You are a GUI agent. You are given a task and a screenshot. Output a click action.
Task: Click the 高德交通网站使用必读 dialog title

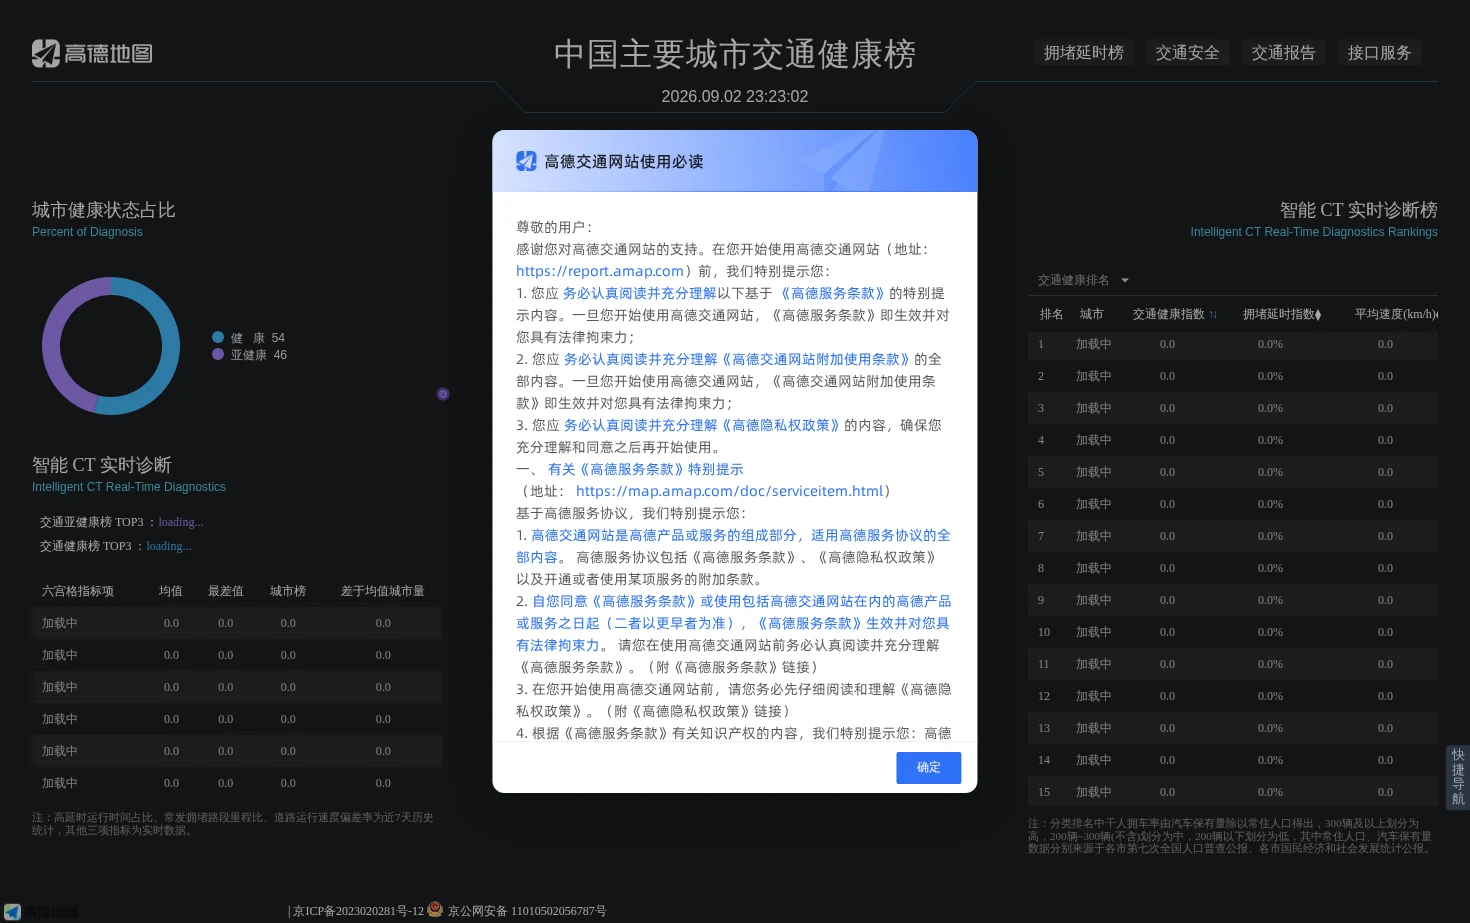pos(624,161)
